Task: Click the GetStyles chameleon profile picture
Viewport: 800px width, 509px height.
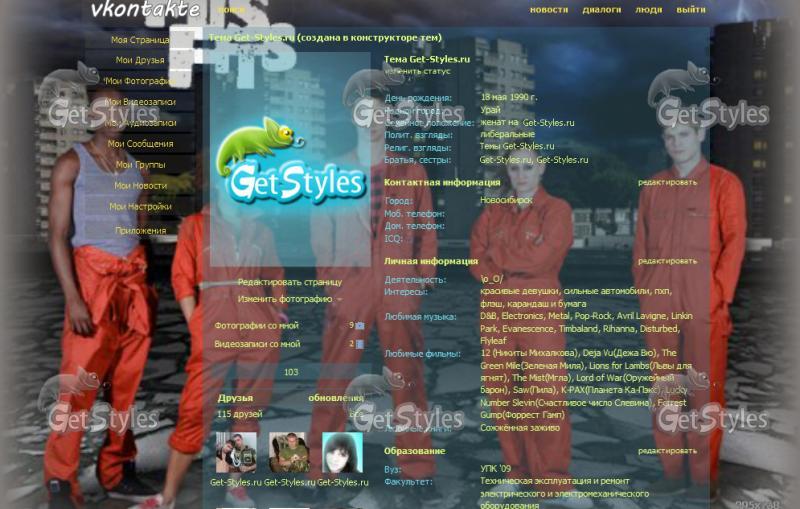Action: pyautogui.click(x=290, y=160)
